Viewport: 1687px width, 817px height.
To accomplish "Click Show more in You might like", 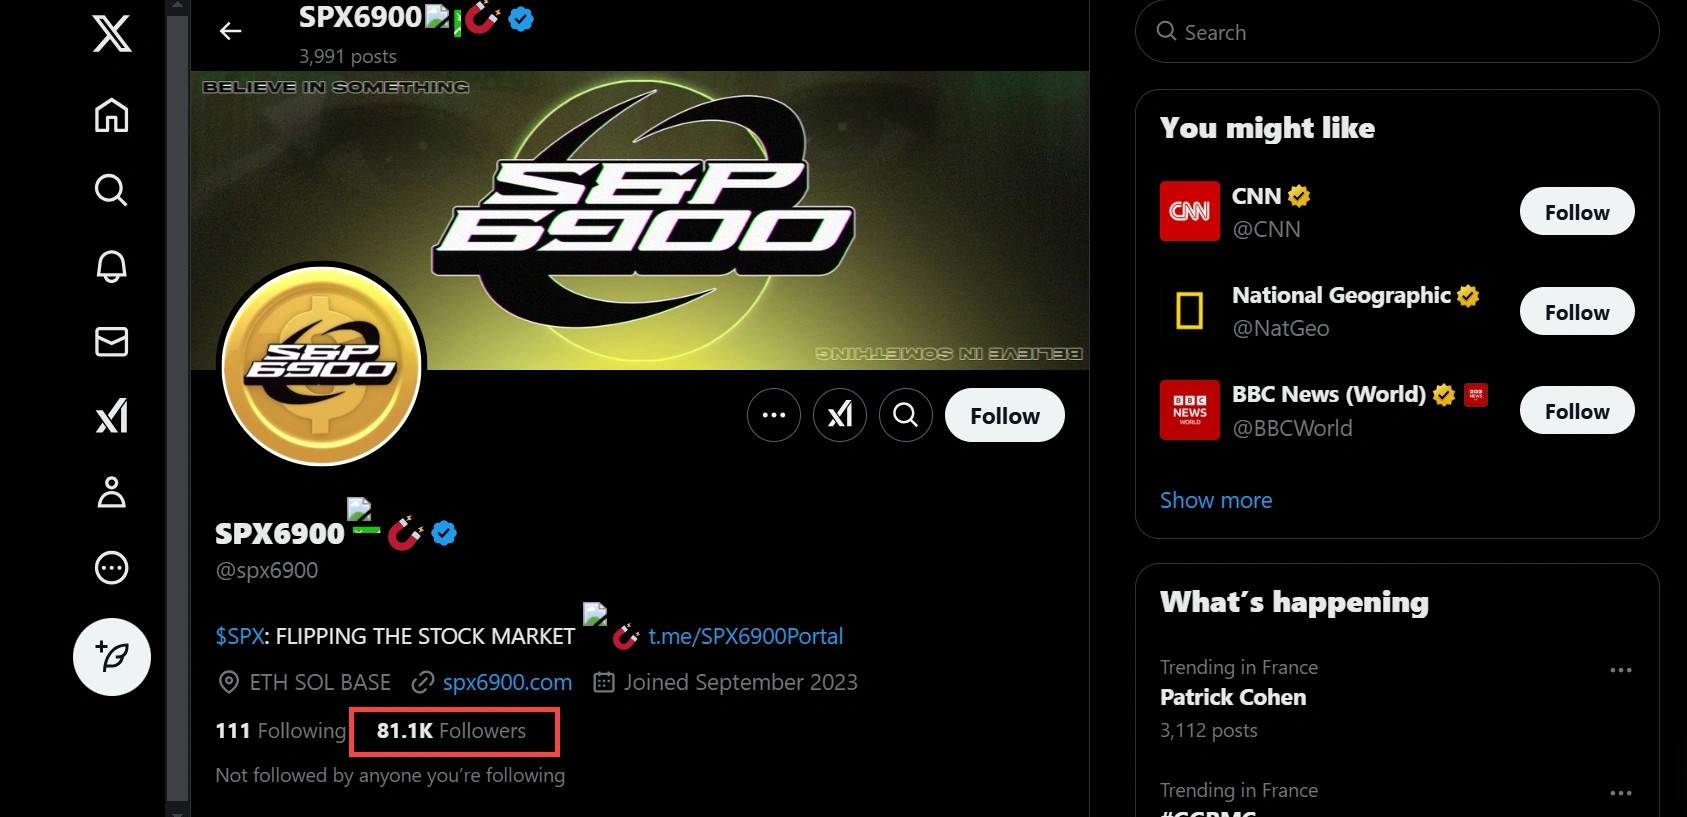I will (1216, 500).
